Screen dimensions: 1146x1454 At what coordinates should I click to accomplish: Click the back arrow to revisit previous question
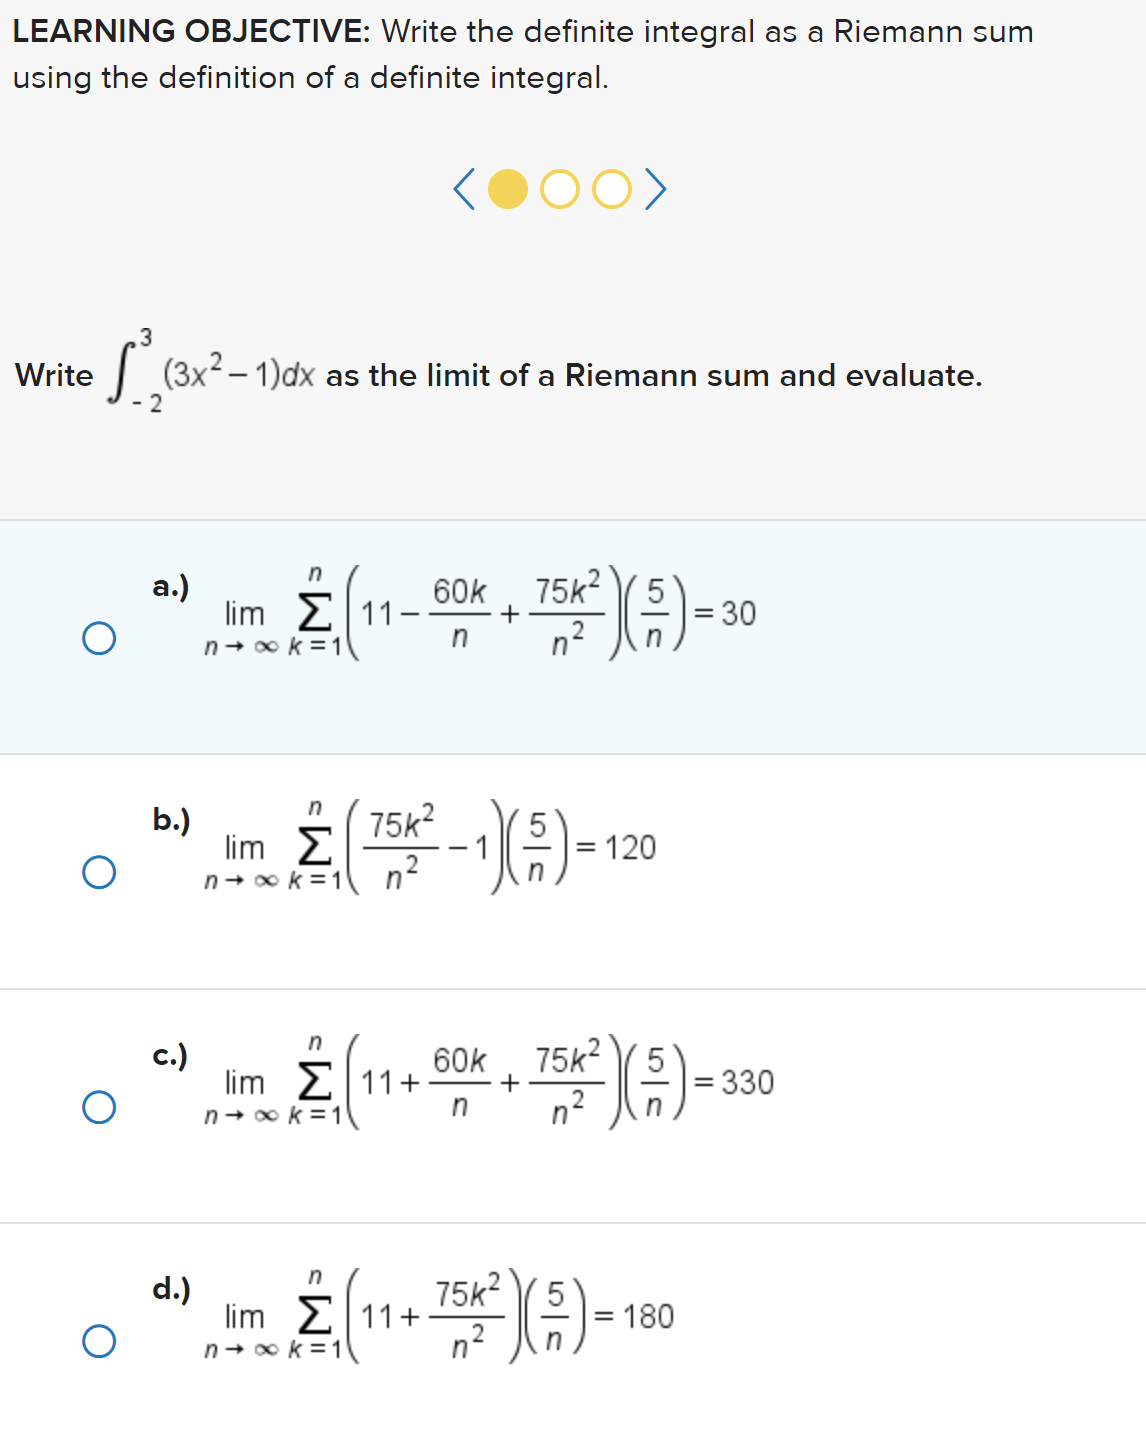(x=466, y=190)
